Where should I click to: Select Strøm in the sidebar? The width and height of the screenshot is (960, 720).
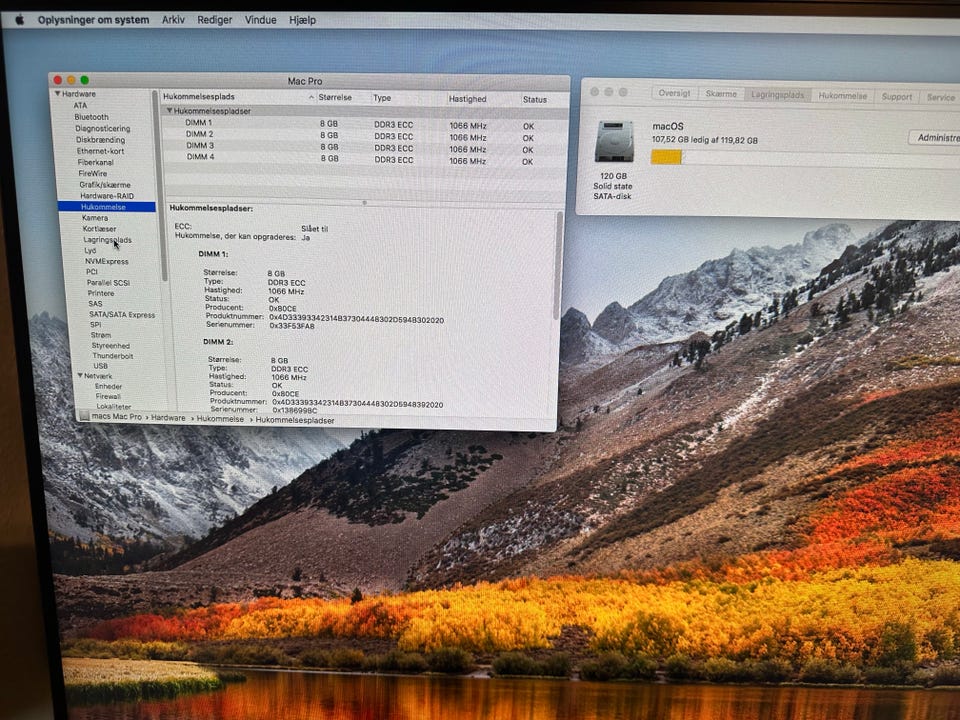[x=101, y=335]
